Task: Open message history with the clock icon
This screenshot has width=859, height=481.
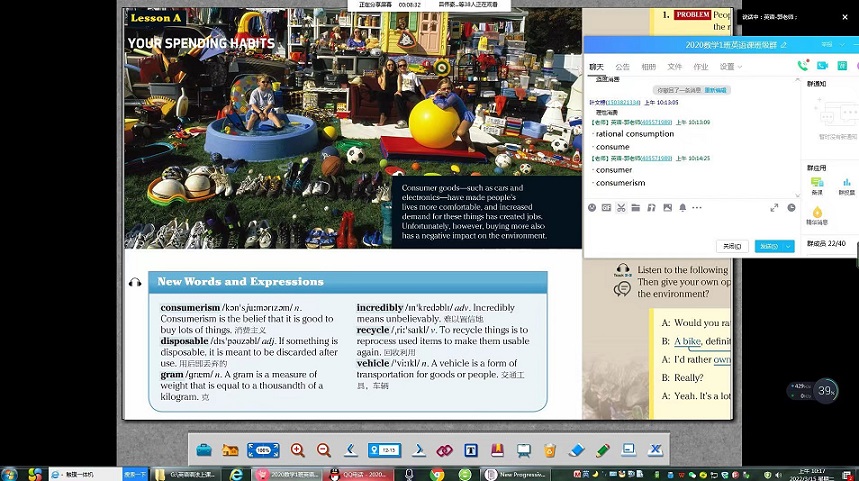Action: click(792, 208)
